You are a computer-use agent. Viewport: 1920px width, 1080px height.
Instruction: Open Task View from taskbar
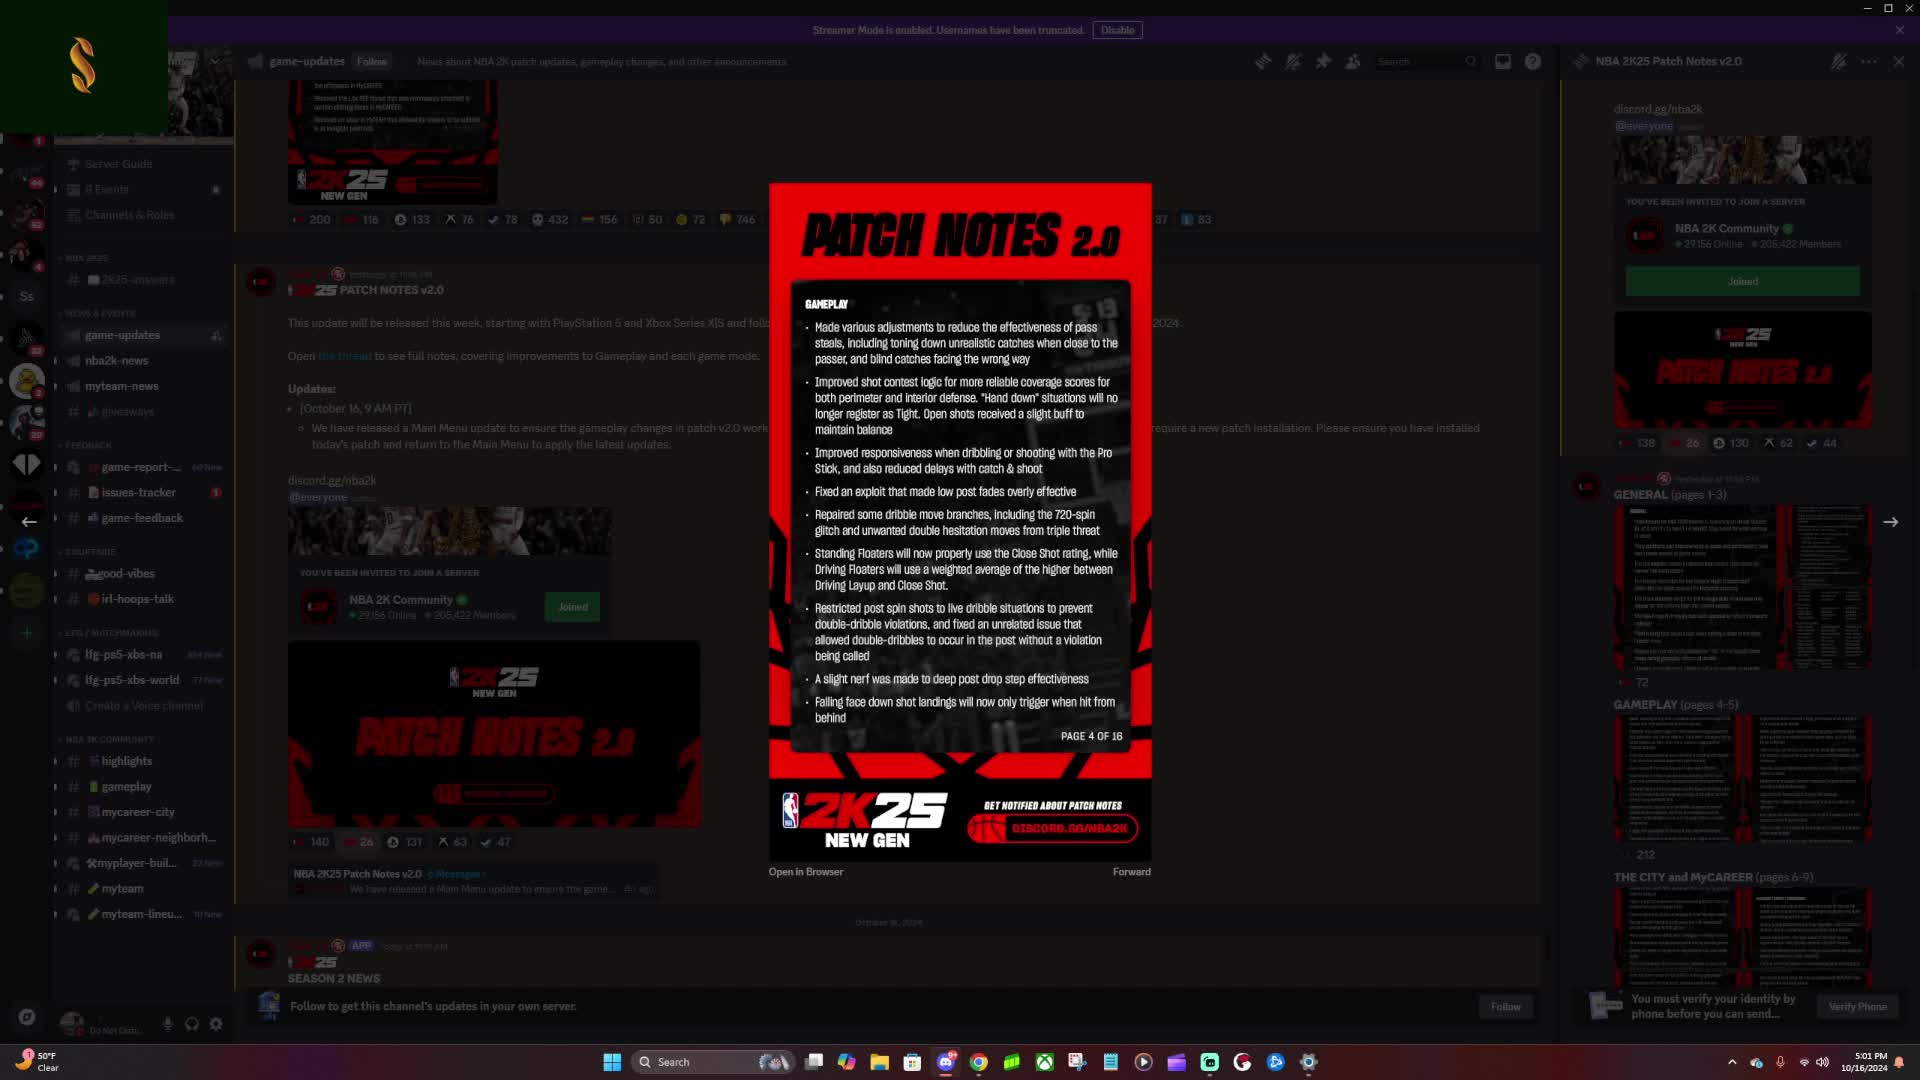click(x=814, y=1062)
